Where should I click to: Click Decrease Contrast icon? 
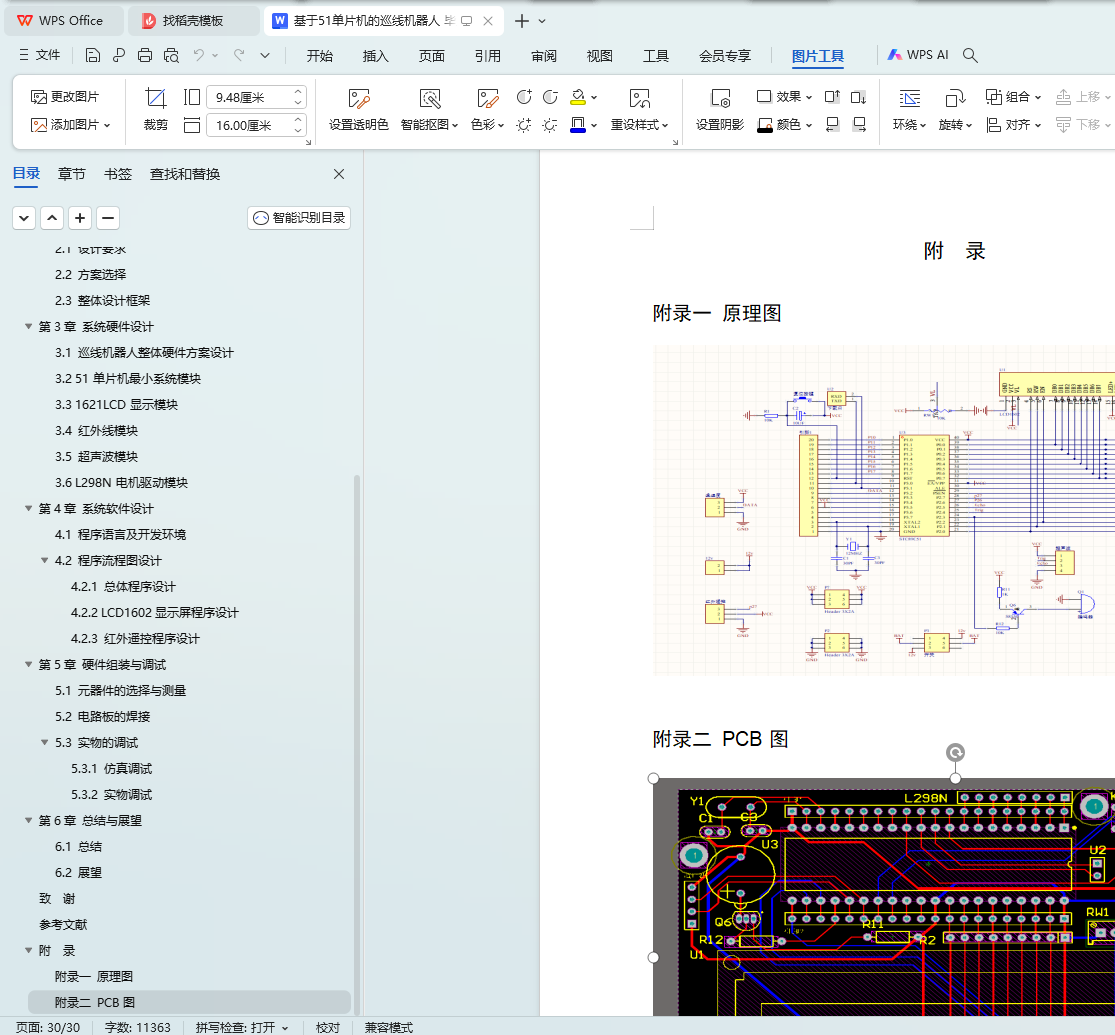pyautogui.click(x=550, y=97)
